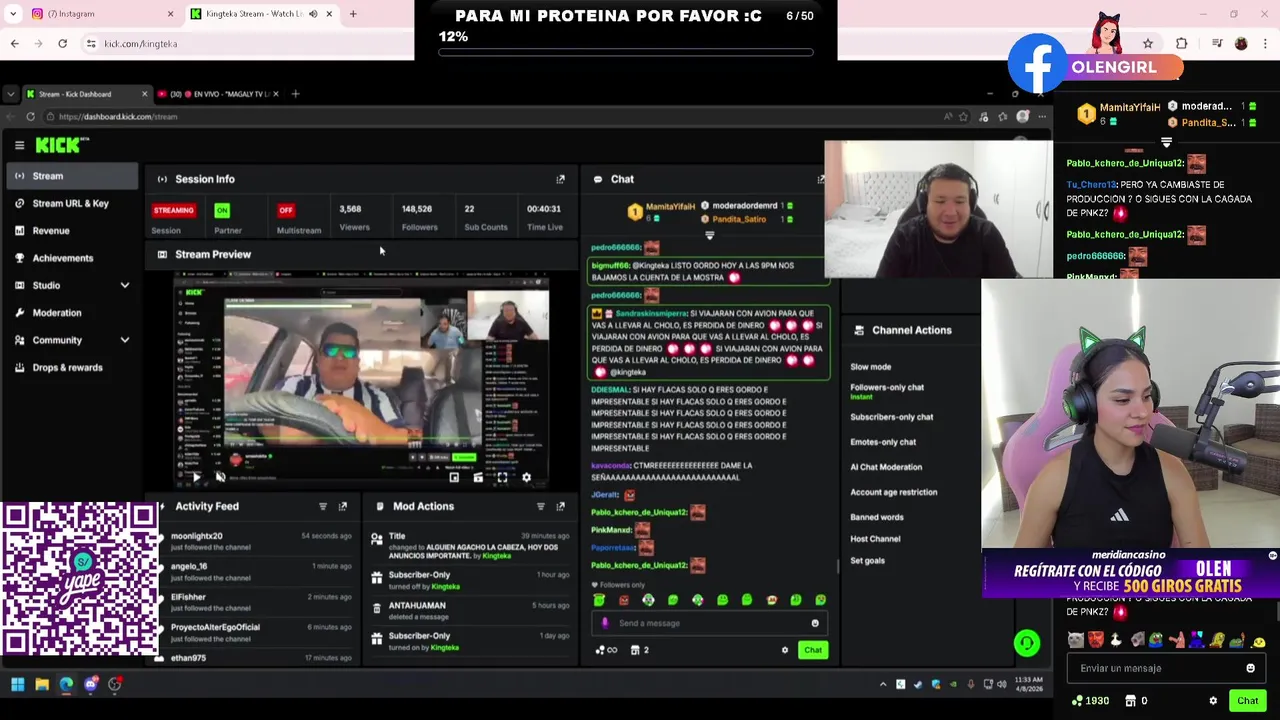
Task: Open the tab list dropdown in inner browser
Action: click(10, 94)
